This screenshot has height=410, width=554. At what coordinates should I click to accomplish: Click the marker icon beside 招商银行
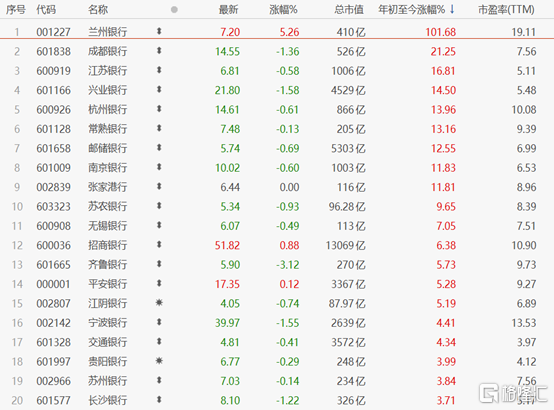[x=159, y=245]
